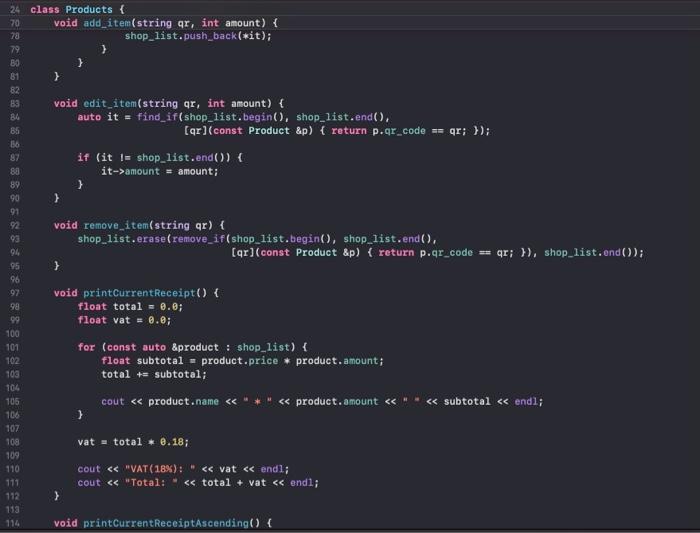Click the 'edit_item' function name

[x=110, y=104]
